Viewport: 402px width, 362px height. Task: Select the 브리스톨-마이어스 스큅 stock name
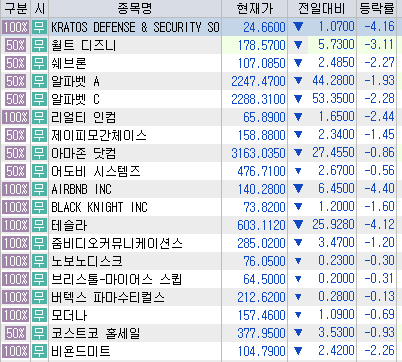116,279
